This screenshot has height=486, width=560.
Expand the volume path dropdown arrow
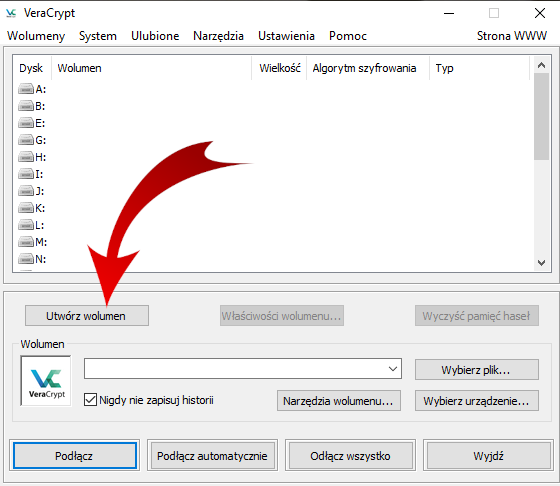393,369
